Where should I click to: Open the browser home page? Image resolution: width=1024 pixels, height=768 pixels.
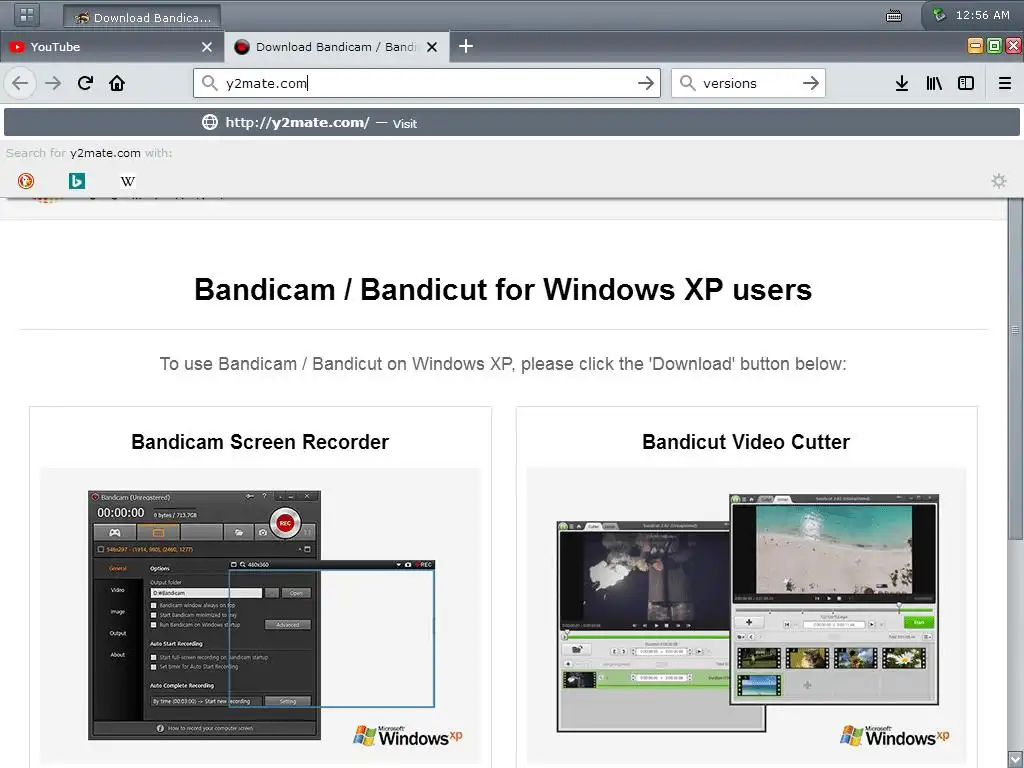117,83
